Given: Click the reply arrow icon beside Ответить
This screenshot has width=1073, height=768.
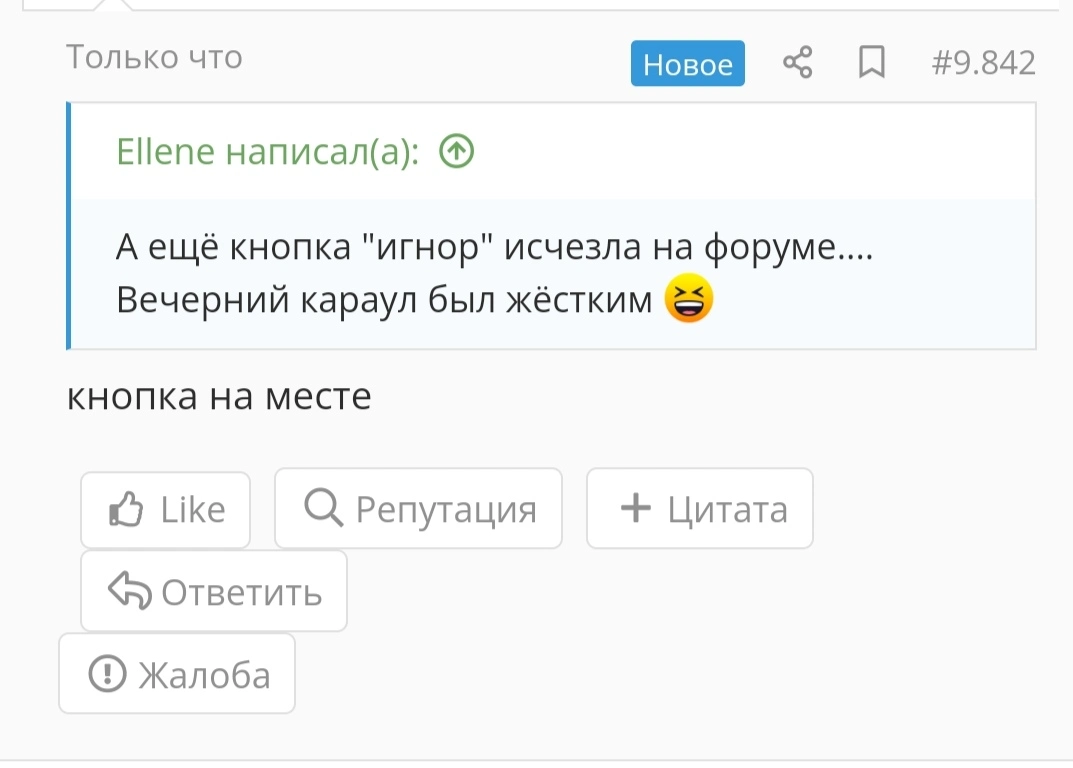Looking at the screenshot, I should (x=129, y=591).
